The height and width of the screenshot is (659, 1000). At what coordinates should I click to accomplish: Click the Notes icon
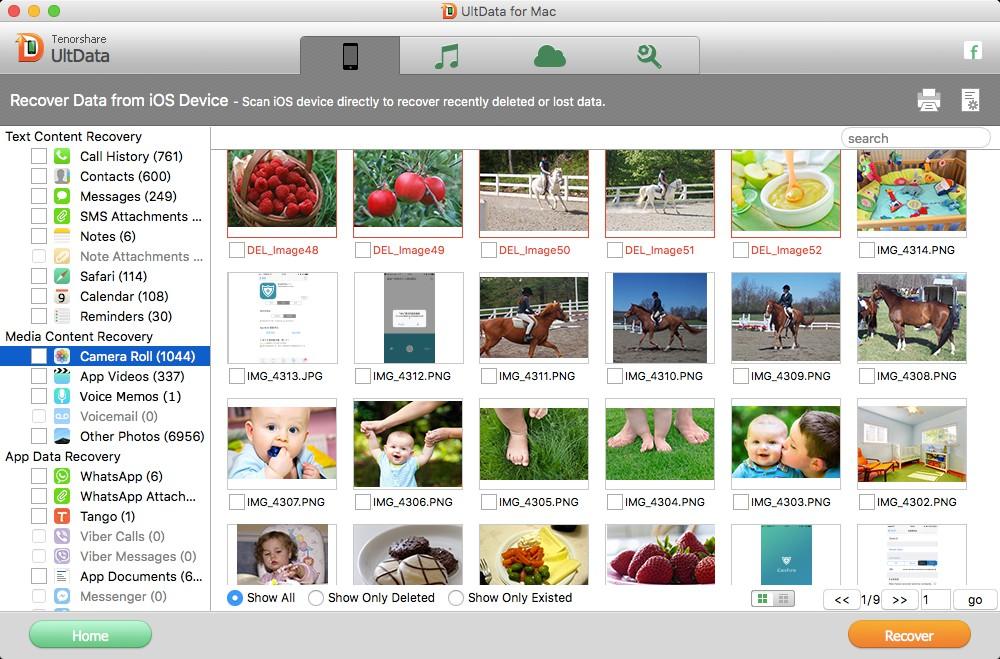[x=62, y=236]
